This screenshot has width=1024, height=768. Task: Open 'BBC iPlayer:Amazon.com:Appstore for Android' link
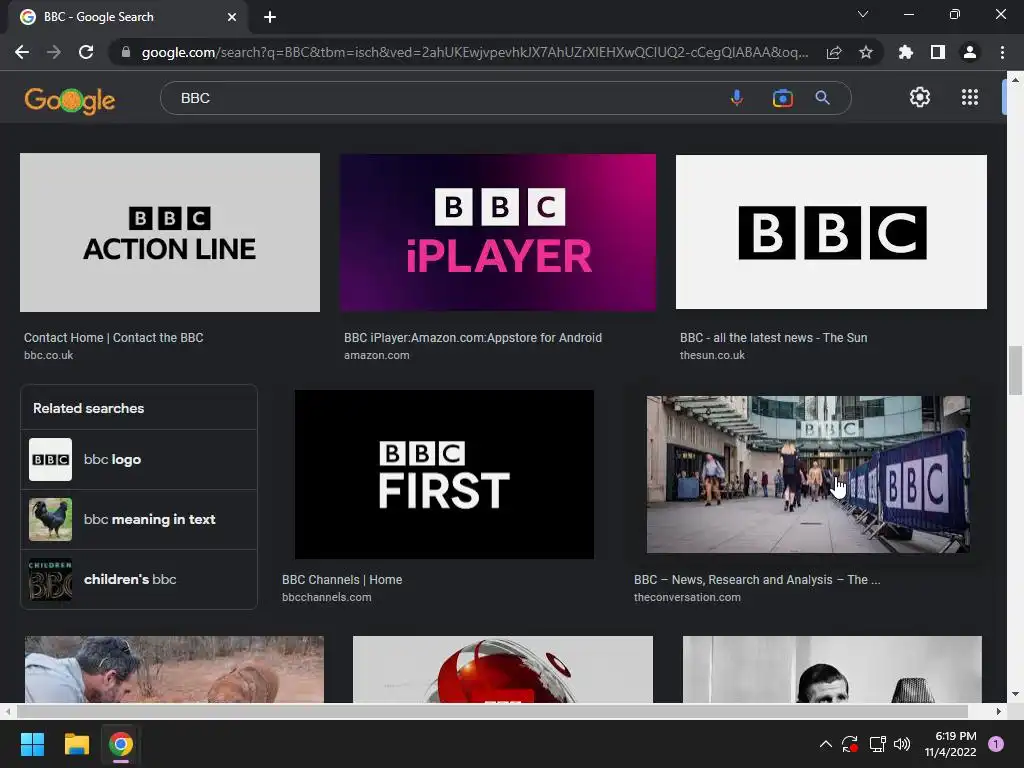(x=473, y=338)
